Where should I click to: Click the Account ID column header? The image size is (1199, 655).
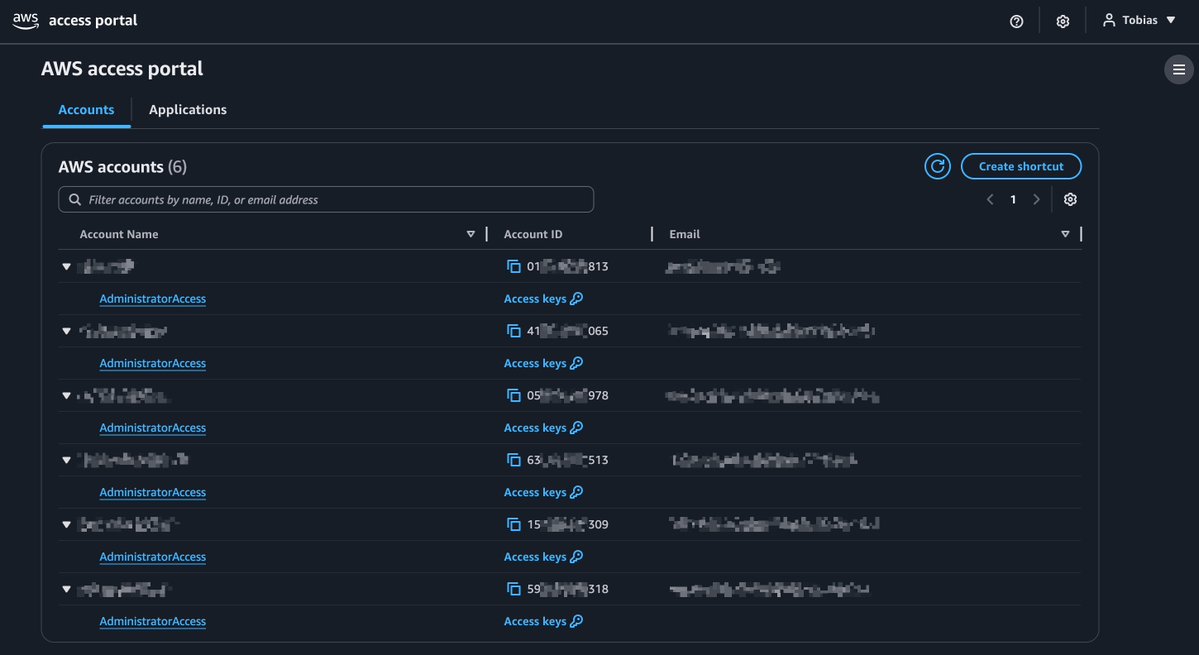pyautogui.click(x=533, y=235)
